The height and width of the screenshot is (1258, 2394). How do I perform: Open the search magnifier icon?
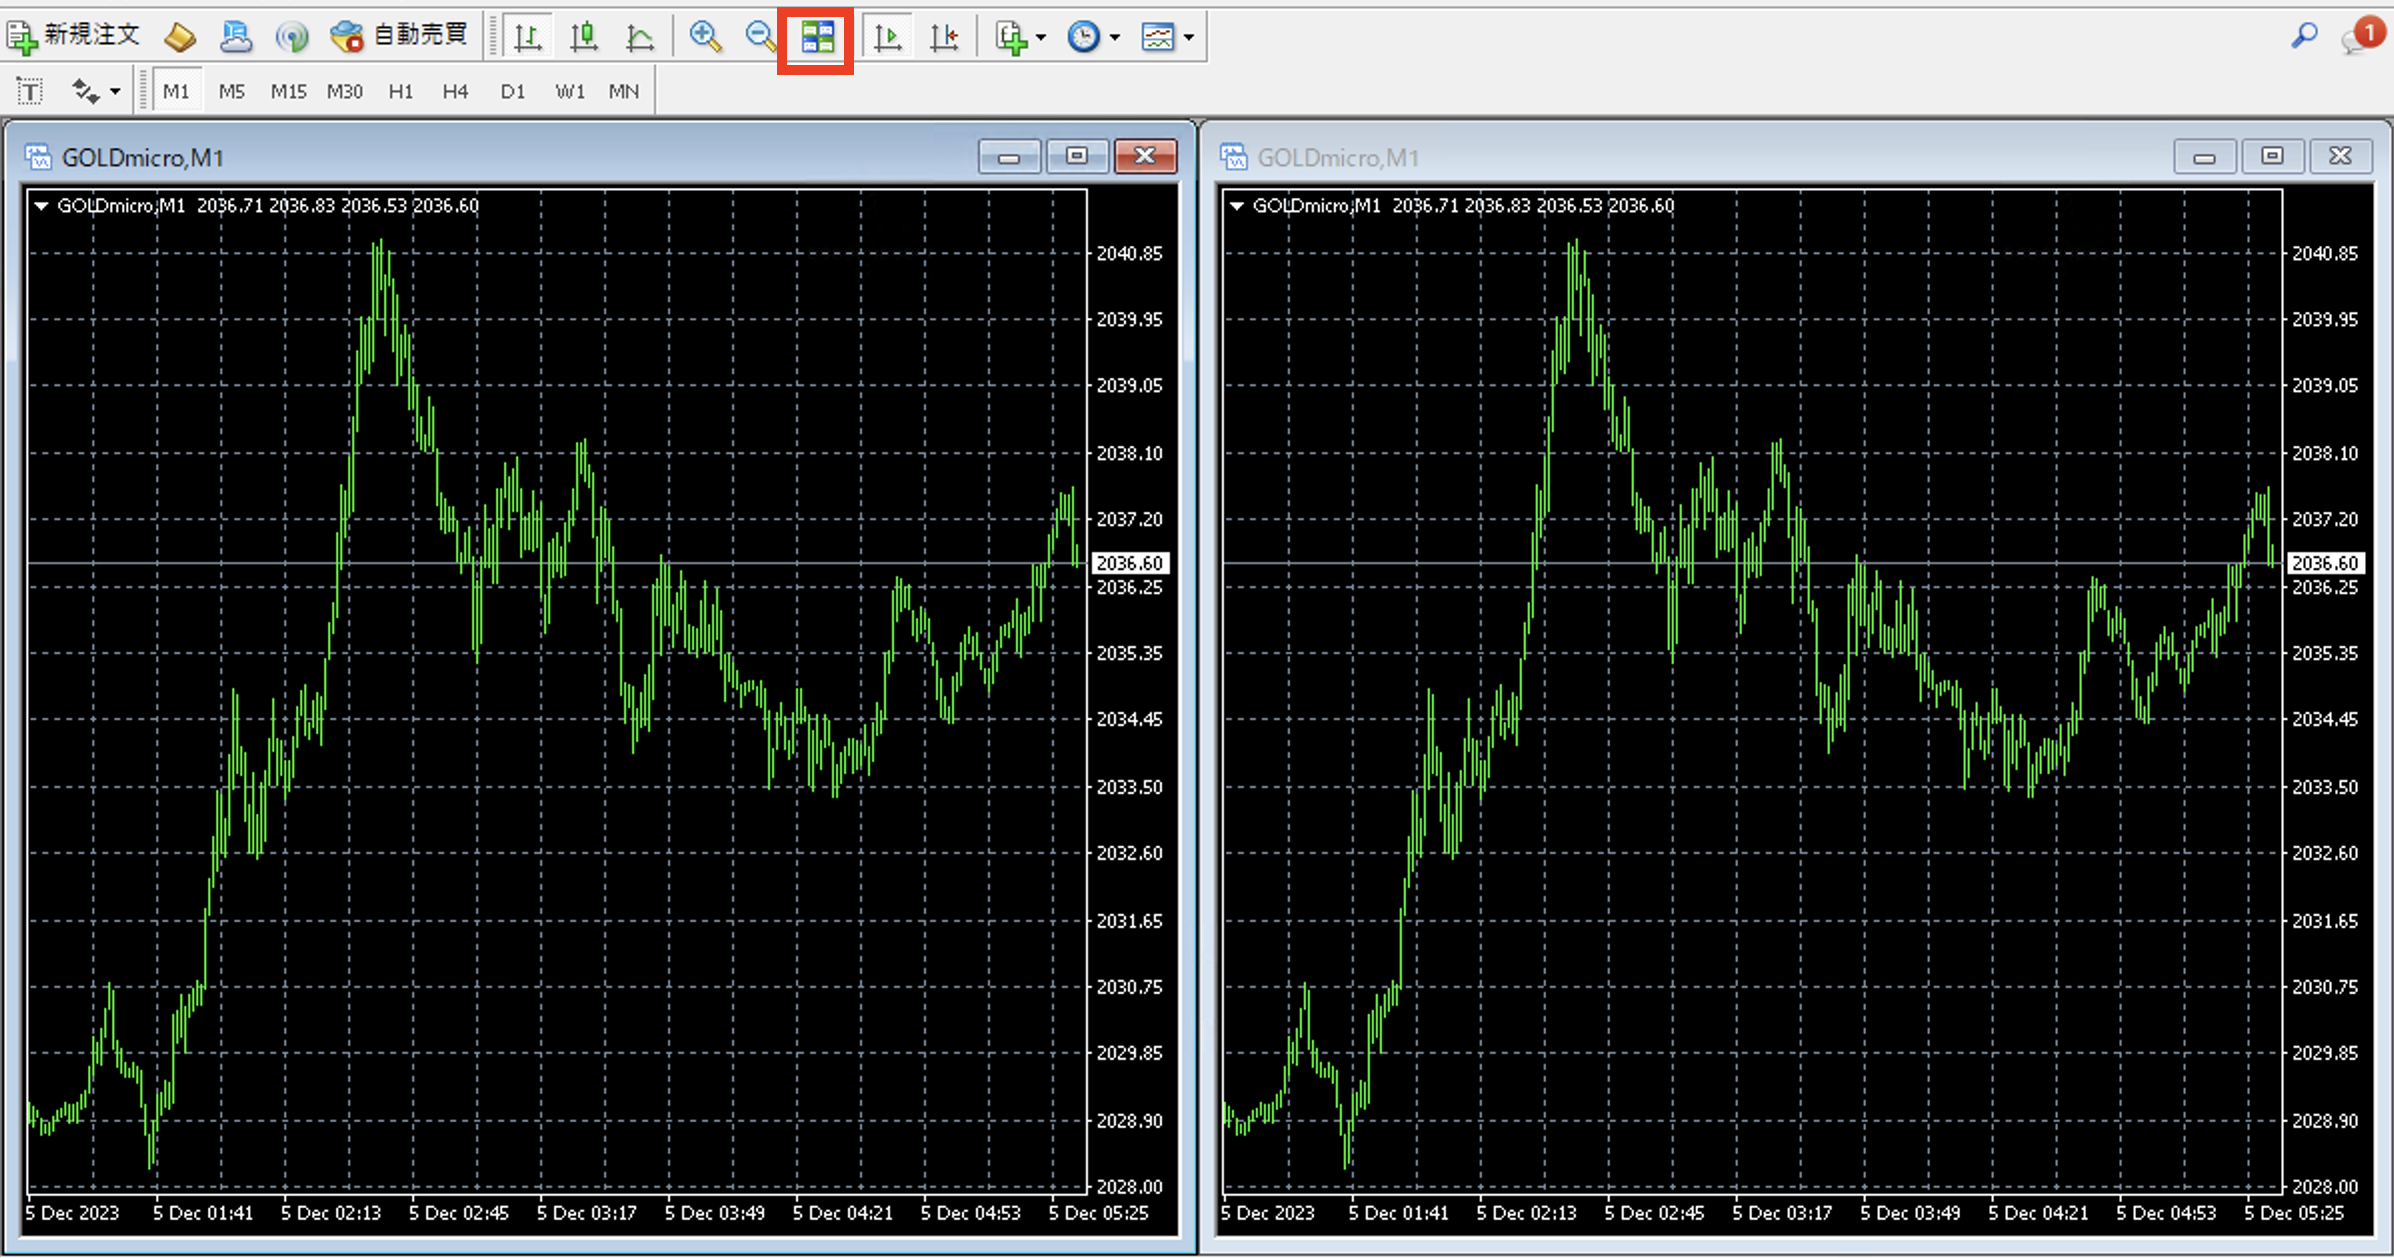coord(2303,36)
